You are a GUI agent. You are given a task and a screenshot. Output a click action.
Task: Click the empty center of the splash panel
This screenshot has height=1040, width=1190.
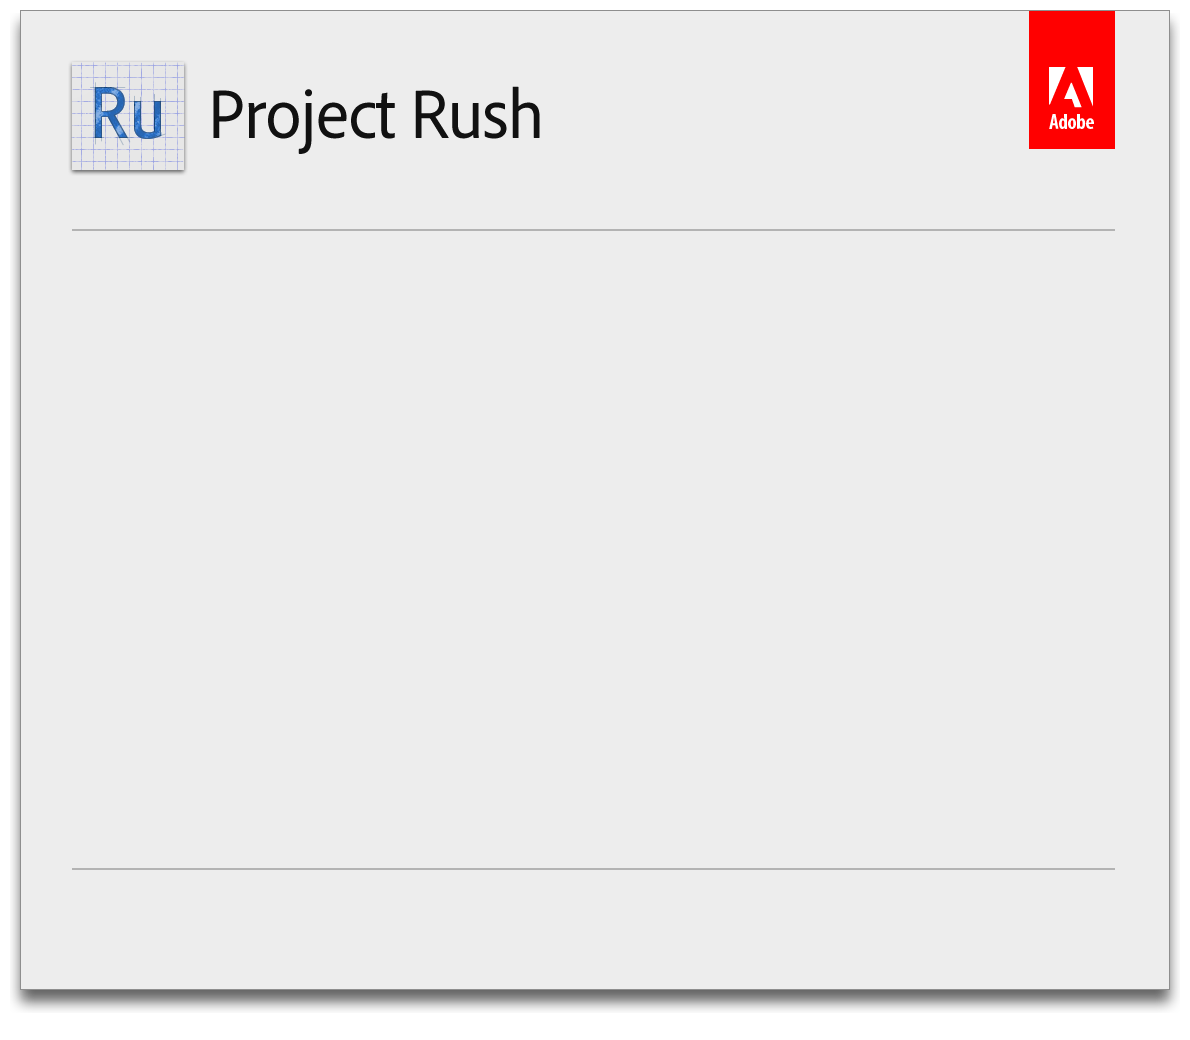[x=593, y=550]
